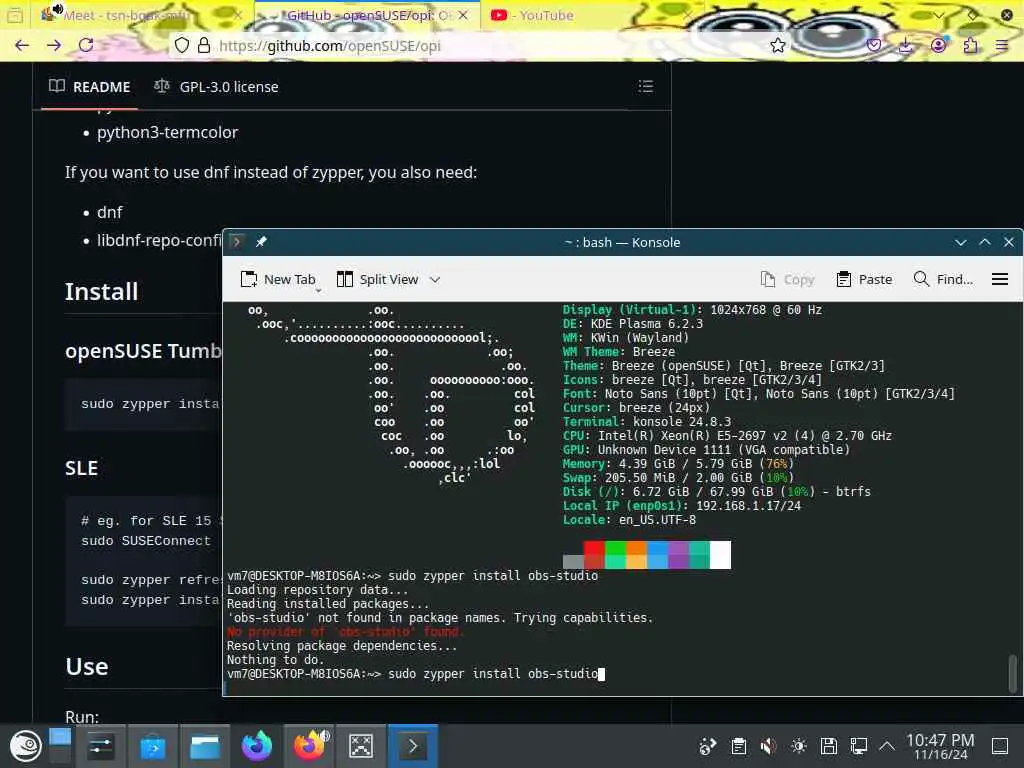Image resolution: width=1024 pixels, height=768 pixels.
Task: Open the virtual desktop pager in taskbar
Action: coord(59,746)
